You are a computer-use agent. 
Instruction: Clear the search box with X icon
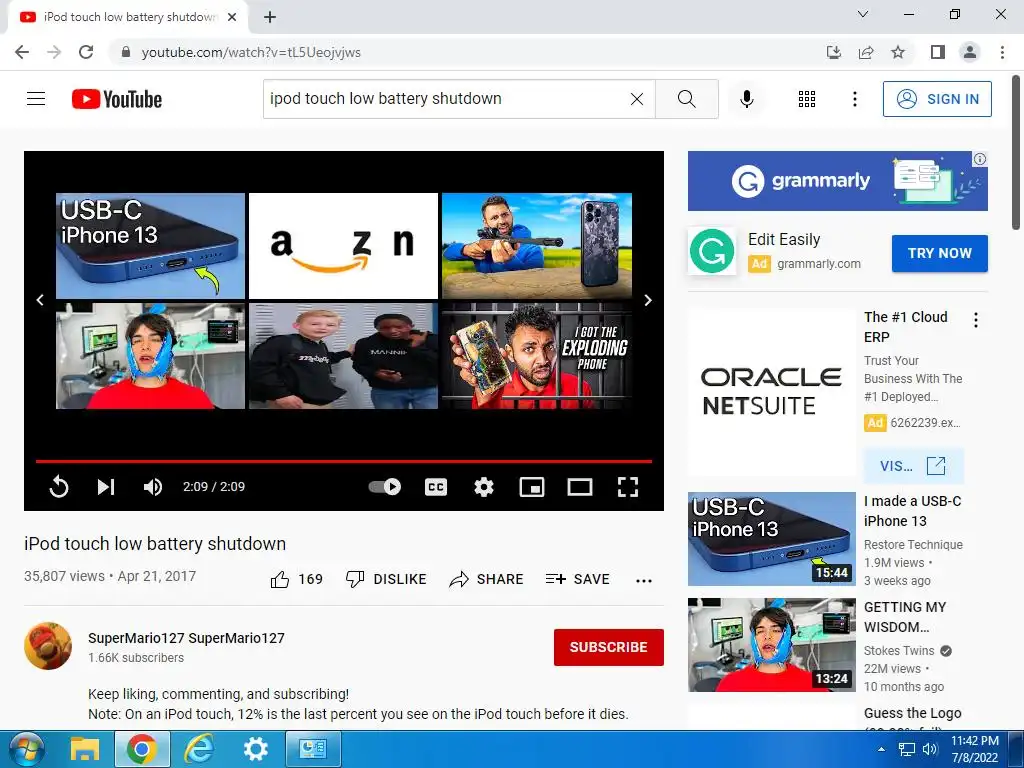point(637,99)
